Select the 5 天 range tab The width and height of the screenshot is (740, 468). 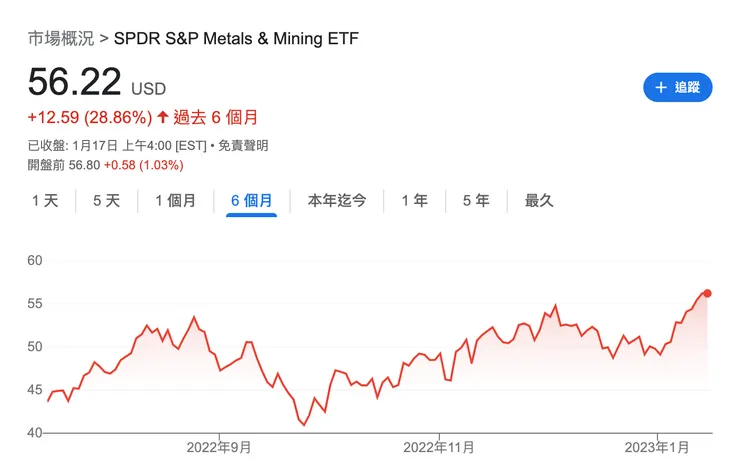[106, 201]
